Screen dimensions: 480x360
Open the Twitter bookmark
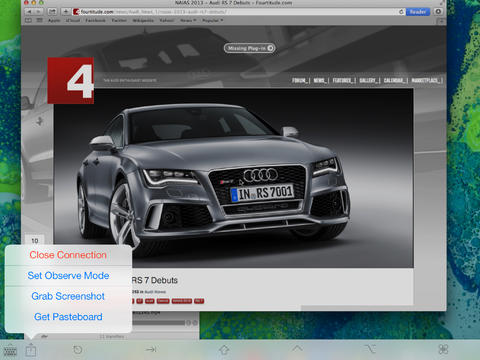[x=119, y=20]
